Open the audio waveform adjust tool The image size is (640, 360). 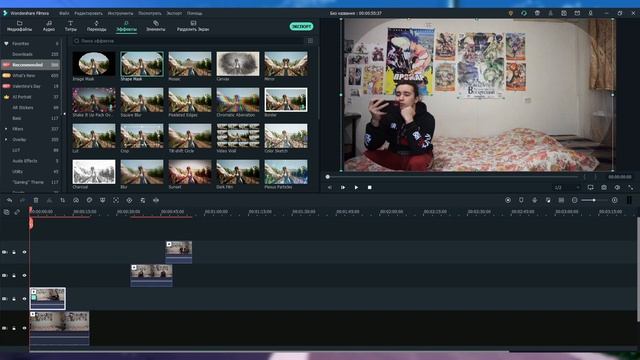coord(156,200)
